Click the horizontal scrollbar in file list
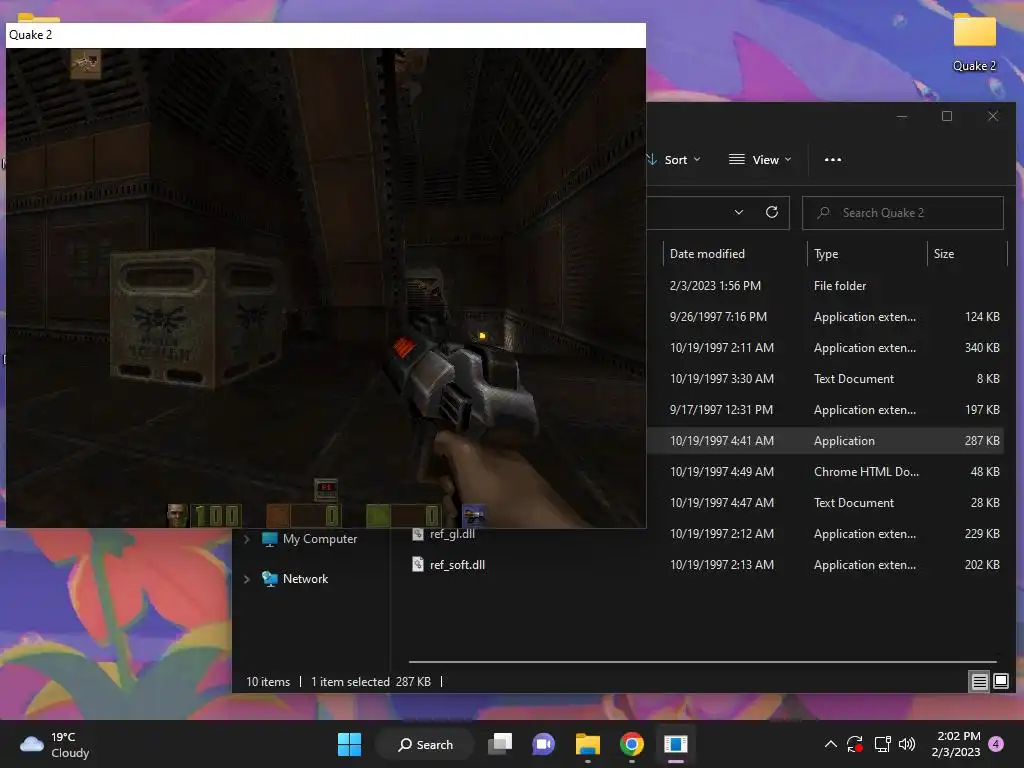 tap(702, 662)
